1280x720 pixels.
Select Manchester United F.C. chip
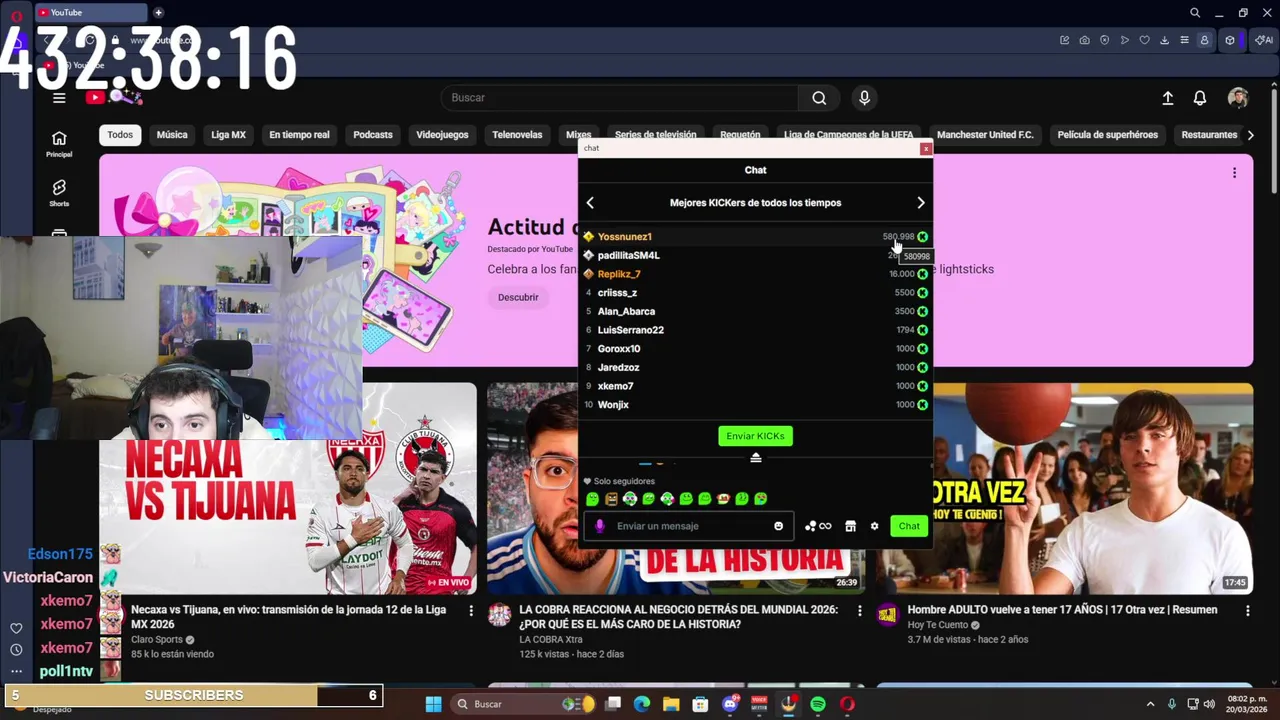click(x=985, y=135)
